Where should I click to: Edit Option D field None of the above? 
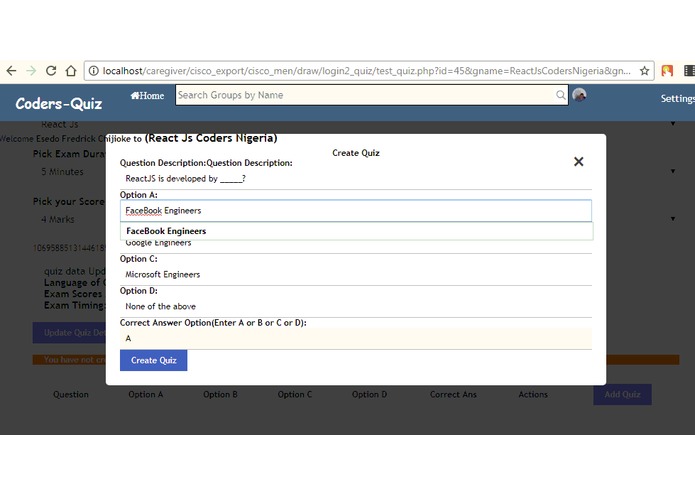355,307
